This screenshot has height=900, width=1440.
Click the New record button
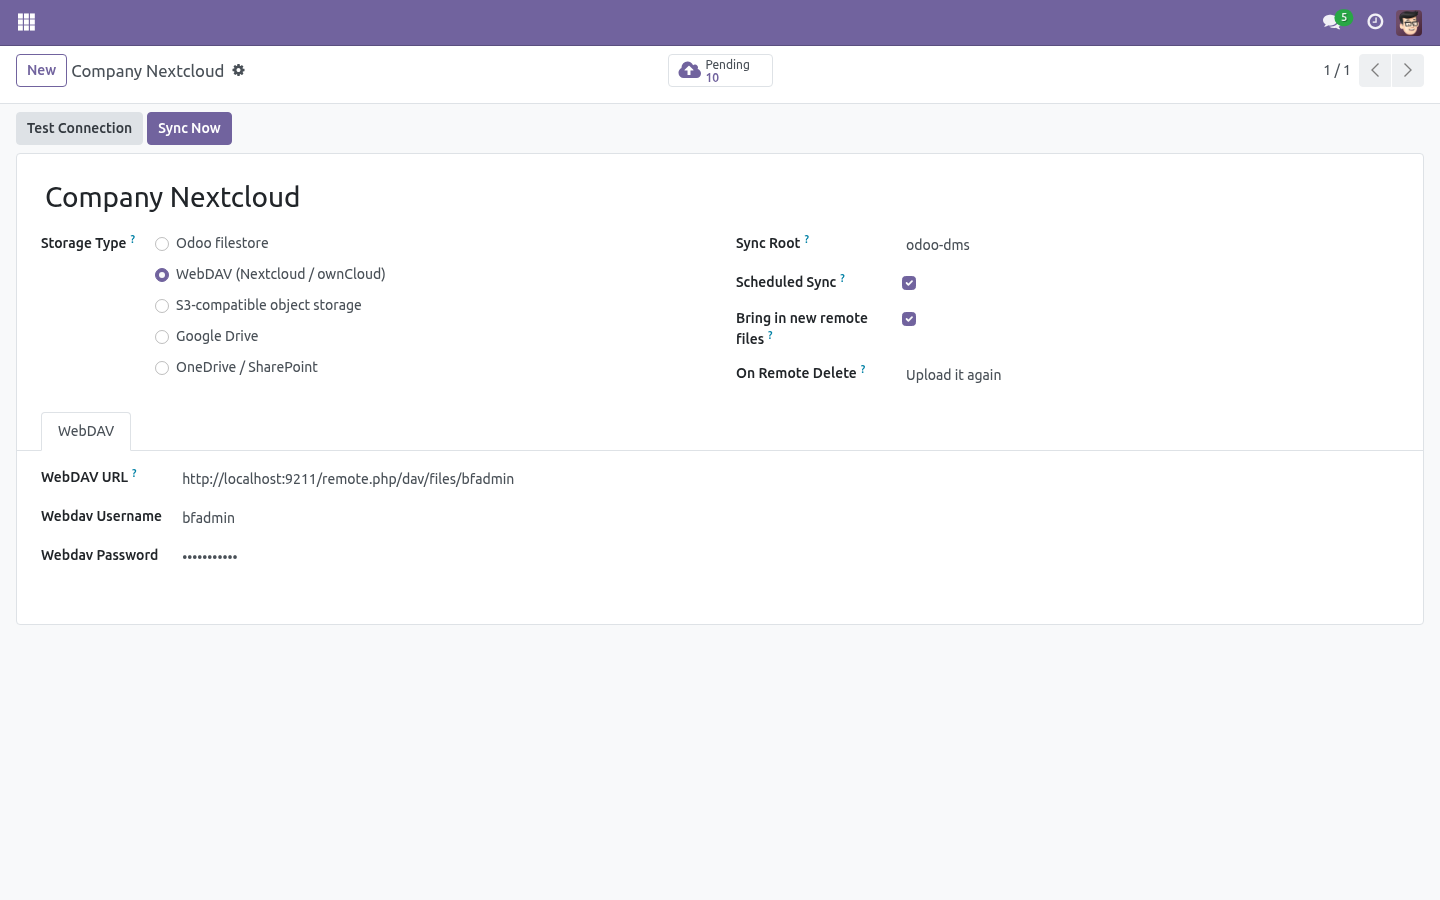point(41,70)
